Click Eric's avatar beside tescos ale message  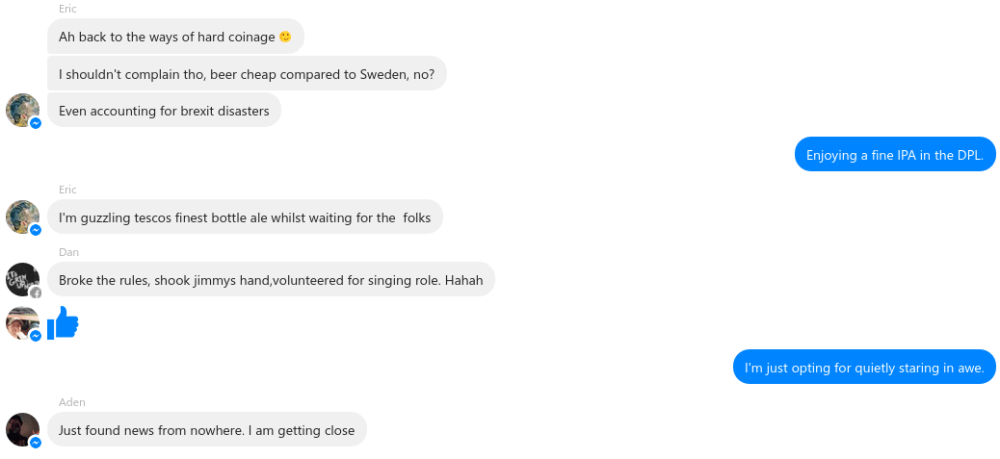(x=22, y=217)
